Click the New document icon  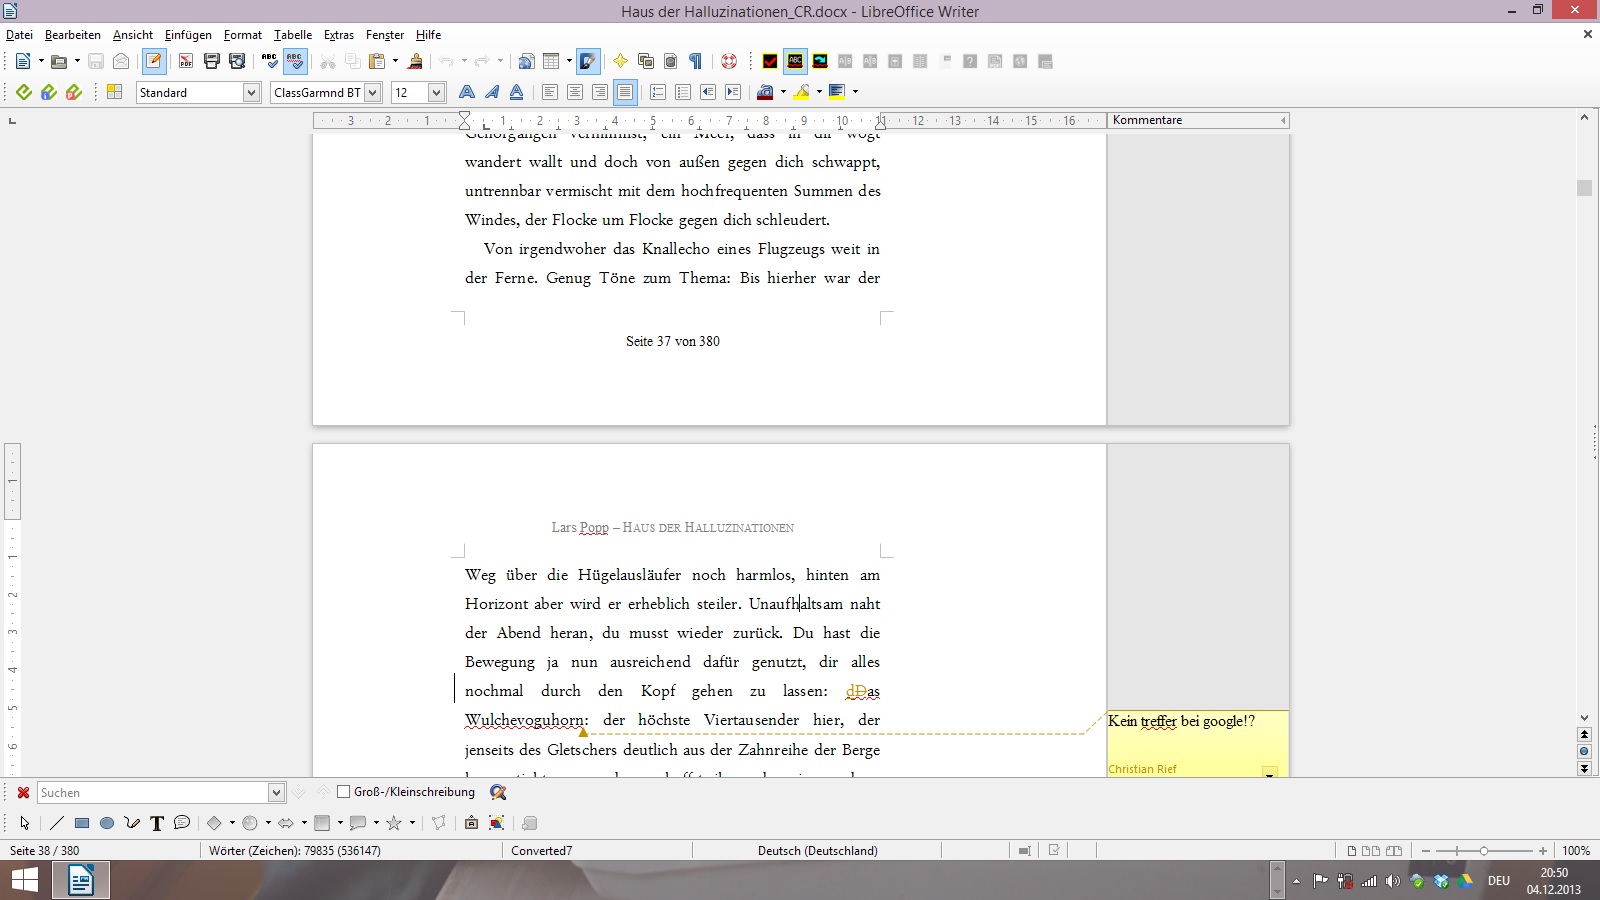tap(23, 61)
